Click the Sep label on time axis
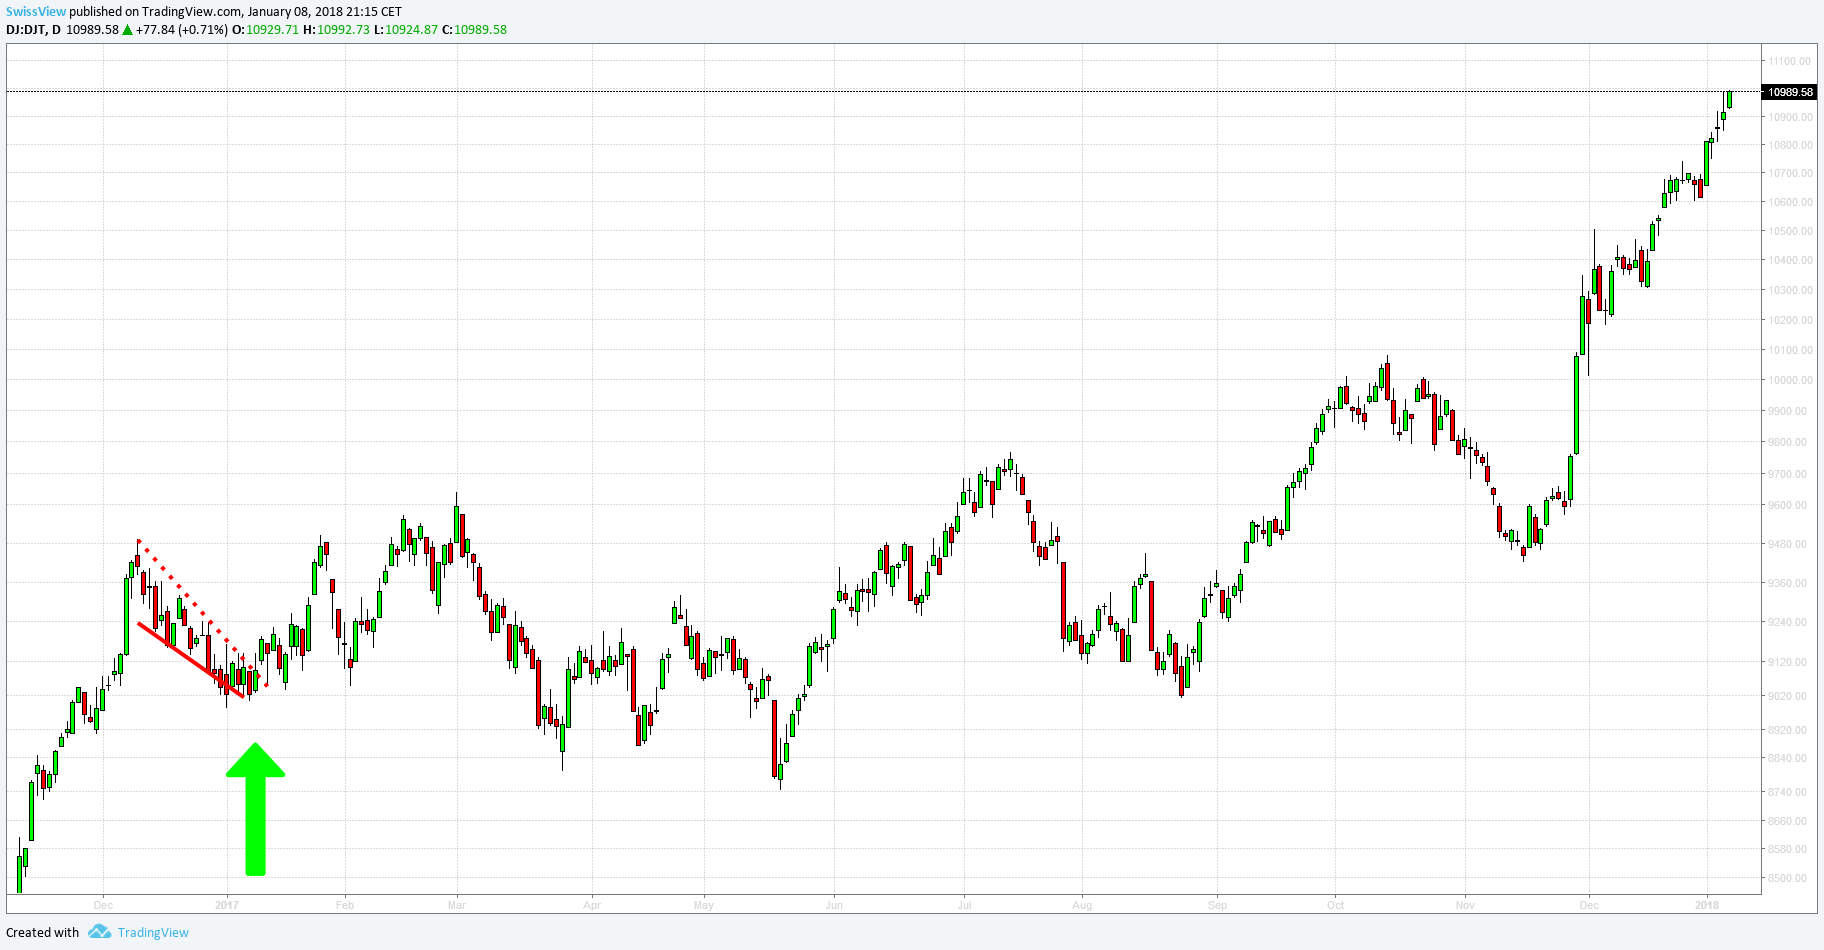Viewport: 1824px width, 950px height. click(1217, 905)
